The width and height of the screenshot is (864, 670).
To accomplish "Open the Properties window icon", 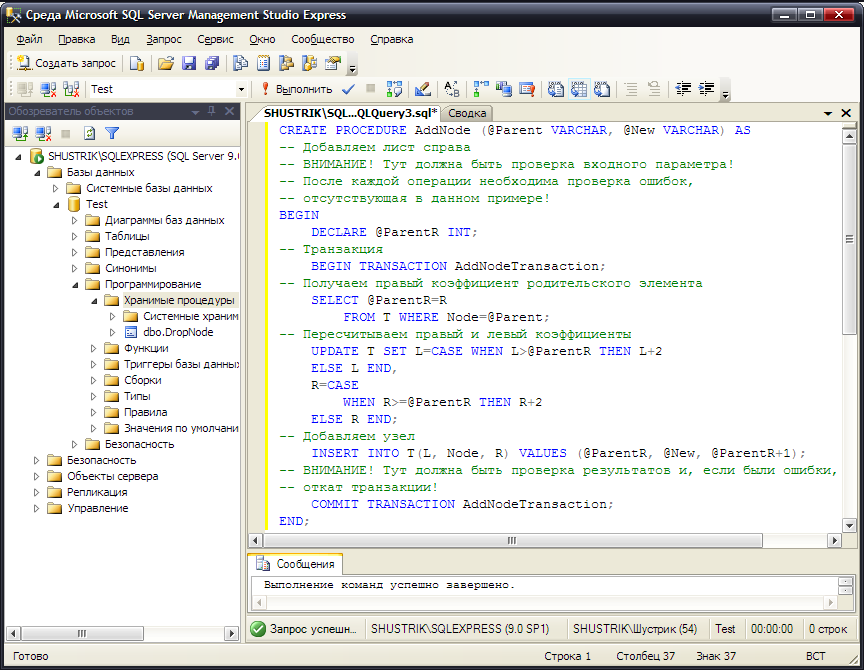I will tap(333, 63).
